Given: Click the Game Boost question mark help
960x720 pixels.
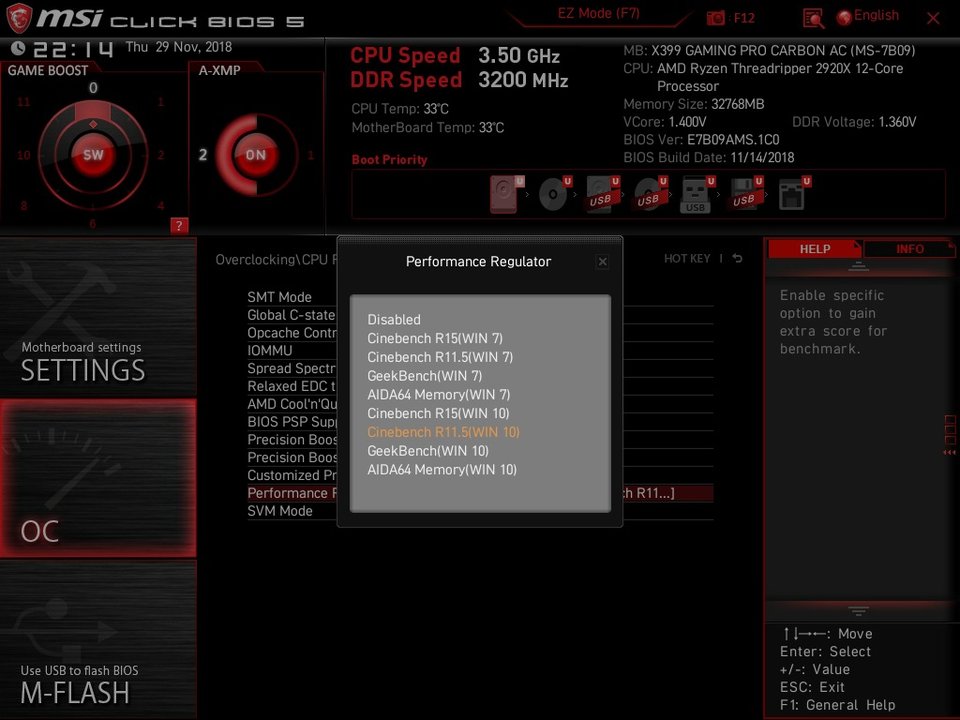Looking at the screenshot, I should click(179, 226).
